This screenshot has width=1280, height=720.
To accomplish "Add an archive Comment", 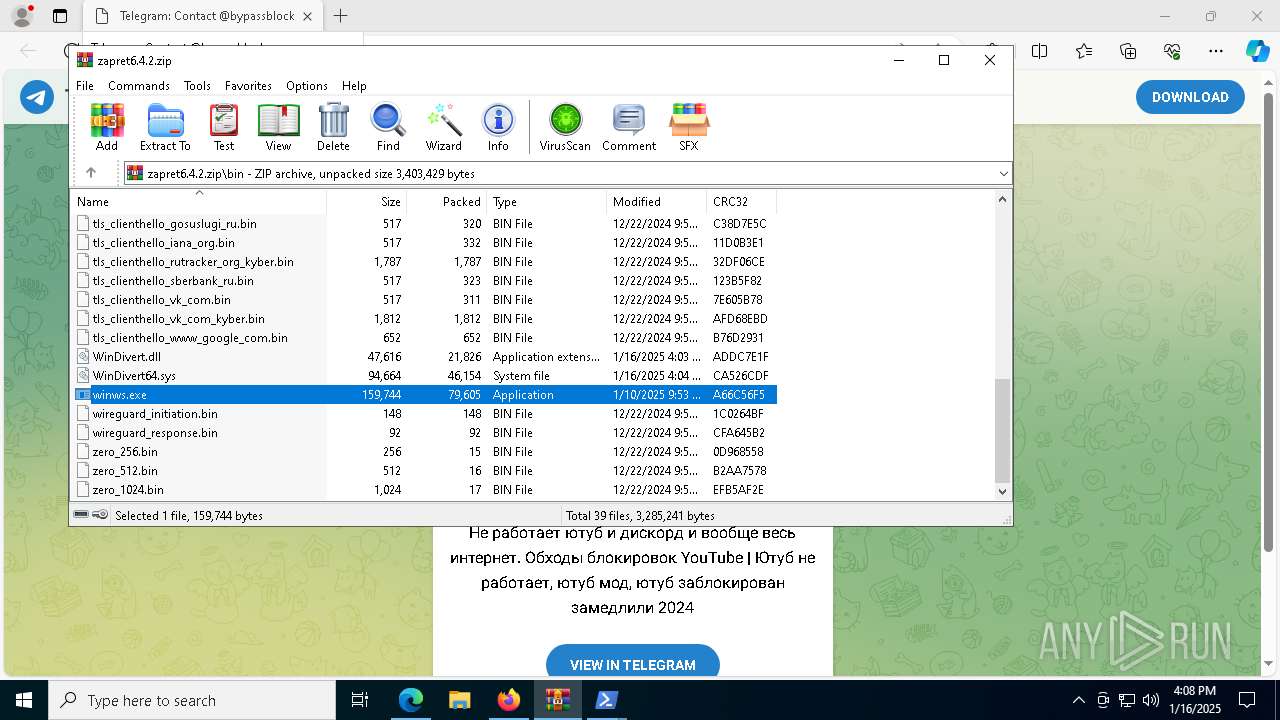I will tap(629, 127).
